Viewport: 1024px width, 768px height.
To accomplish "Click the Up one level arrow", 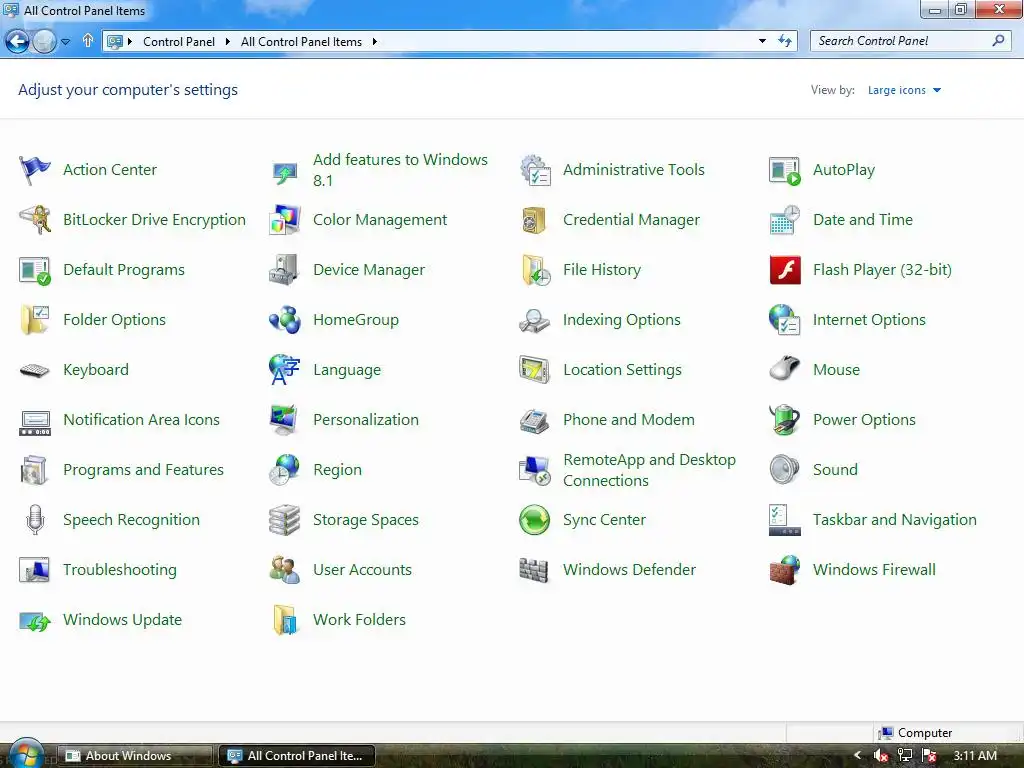I will point(88,41).
